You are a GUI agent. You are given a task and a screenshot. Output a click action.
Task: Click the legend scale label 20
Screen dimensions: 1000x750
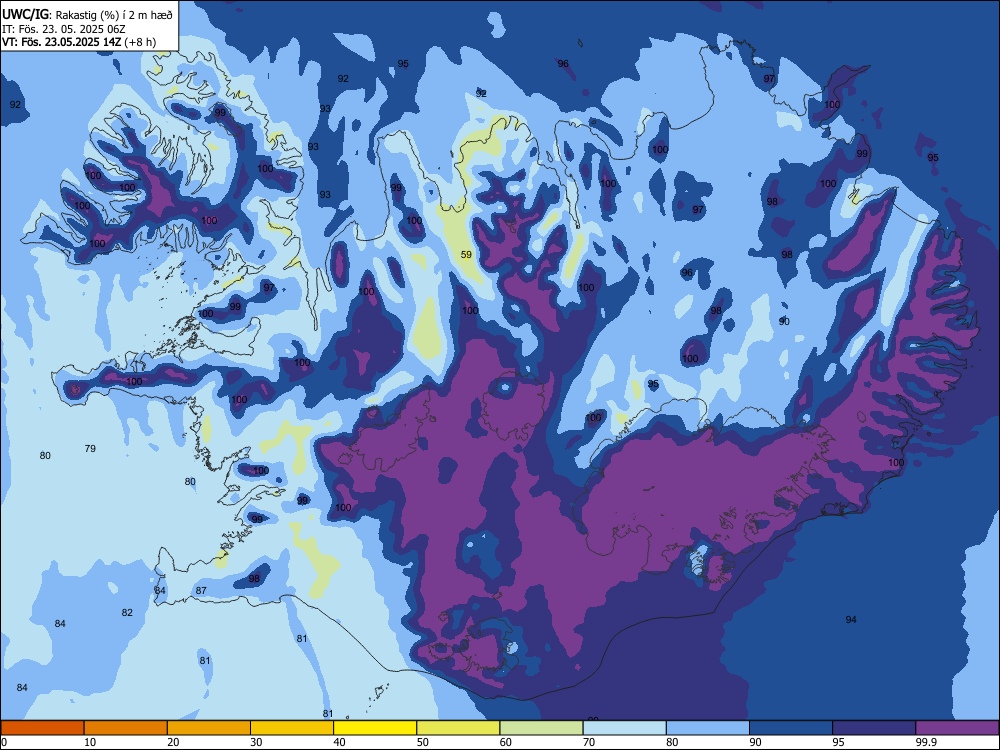[173, 742]
